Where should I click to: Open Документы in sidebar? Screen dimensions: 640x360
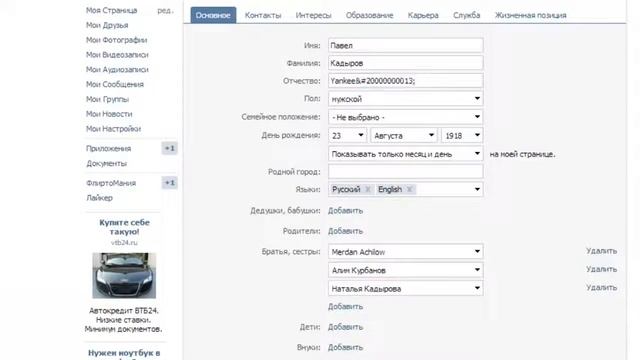[x=107, y=163]
